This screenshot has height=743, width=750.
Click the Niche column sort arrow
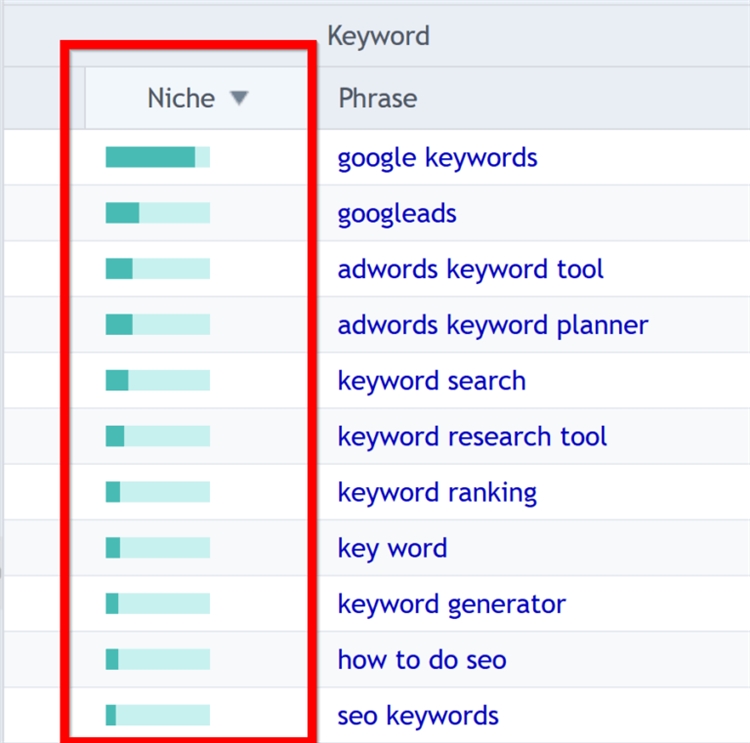238,98
